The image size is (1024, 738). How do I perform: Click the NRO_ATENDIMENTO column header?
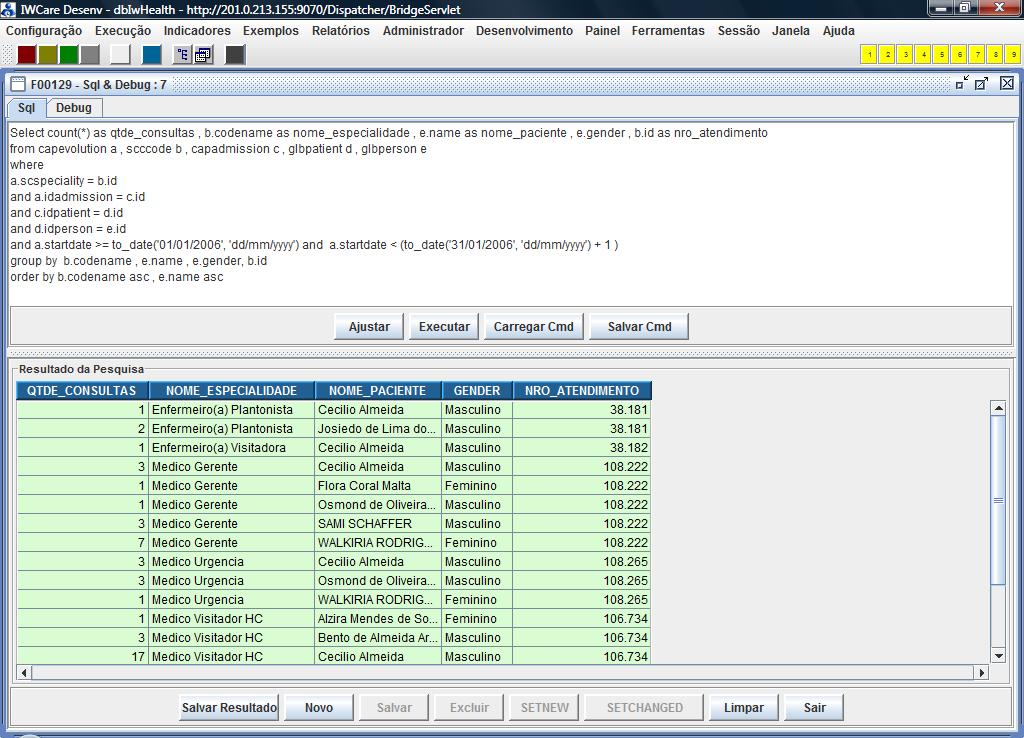click(582, 391)
